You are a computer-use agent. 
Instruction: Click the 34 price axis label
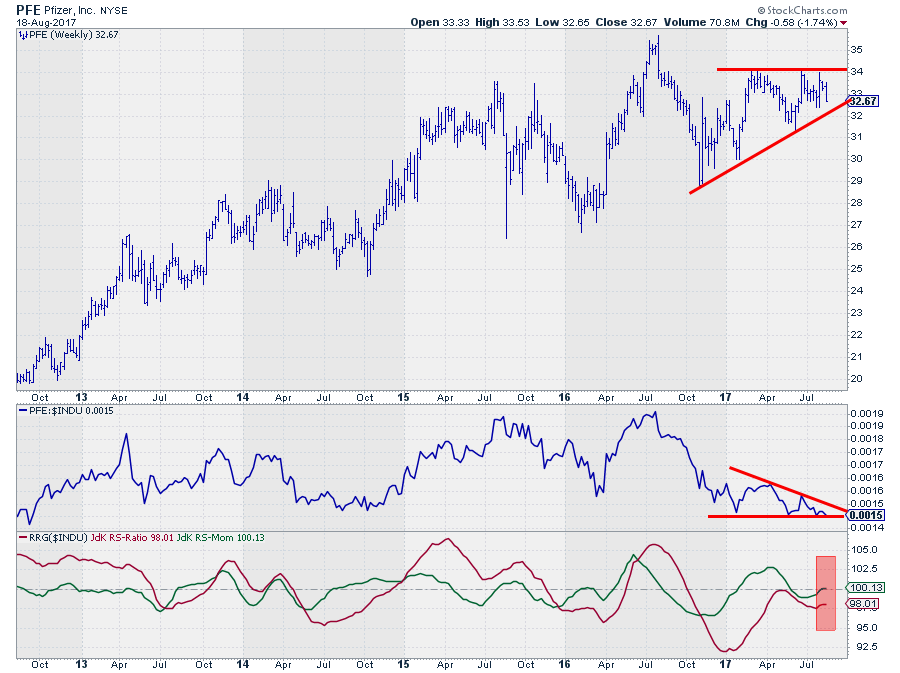point(856,72)
